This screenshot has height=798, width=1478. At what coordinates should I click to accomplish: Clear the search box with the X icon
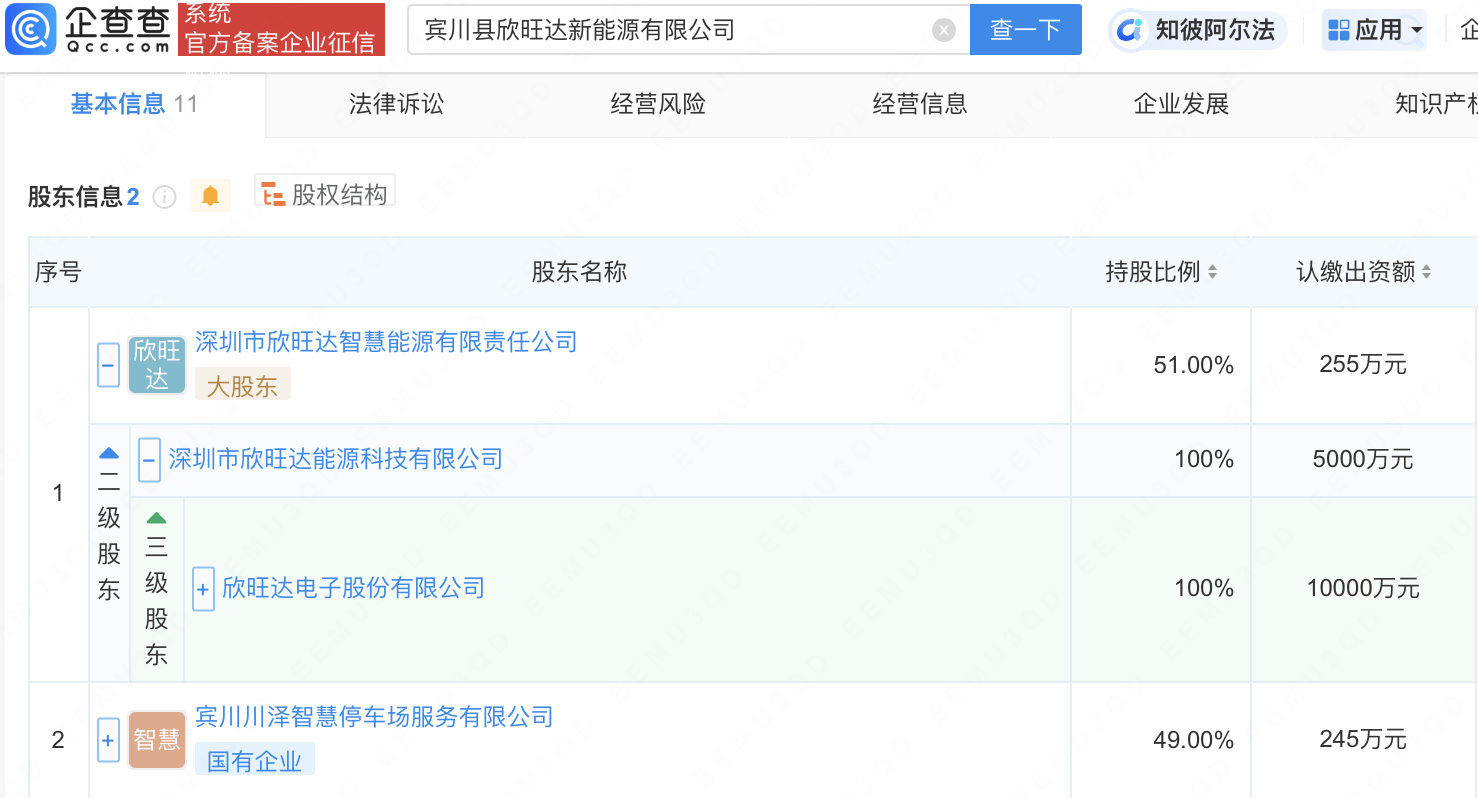[944, 30]
